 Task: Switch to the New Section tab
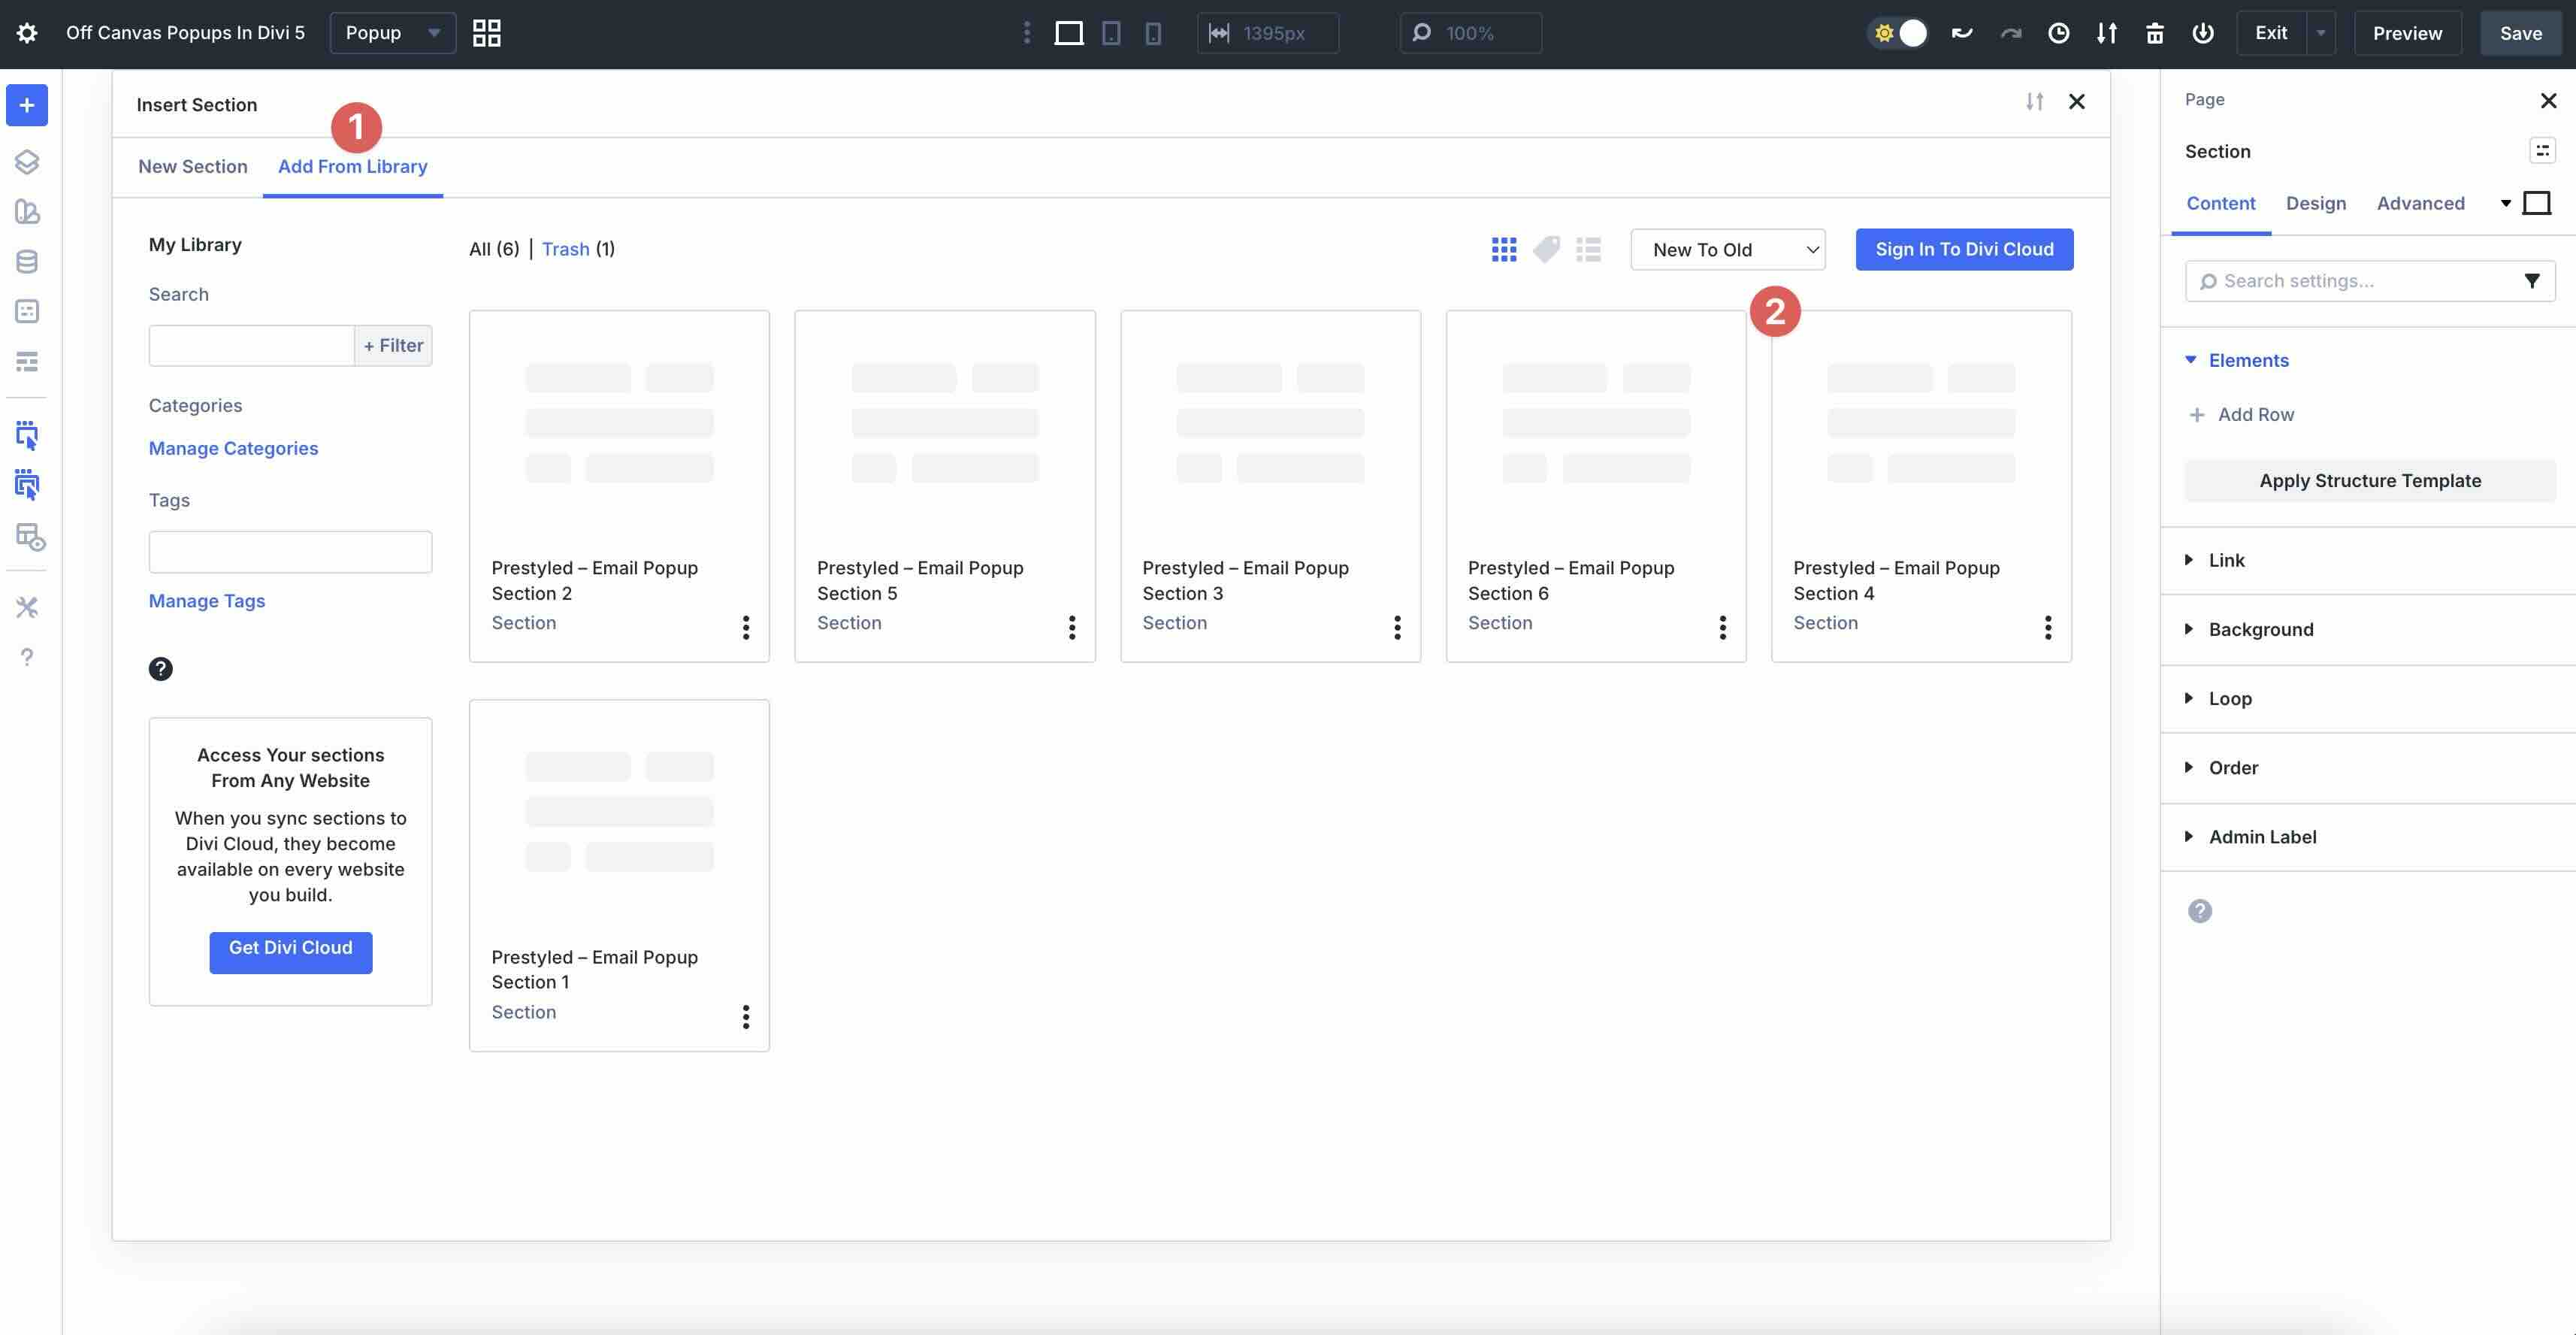(x=192, y=166)
